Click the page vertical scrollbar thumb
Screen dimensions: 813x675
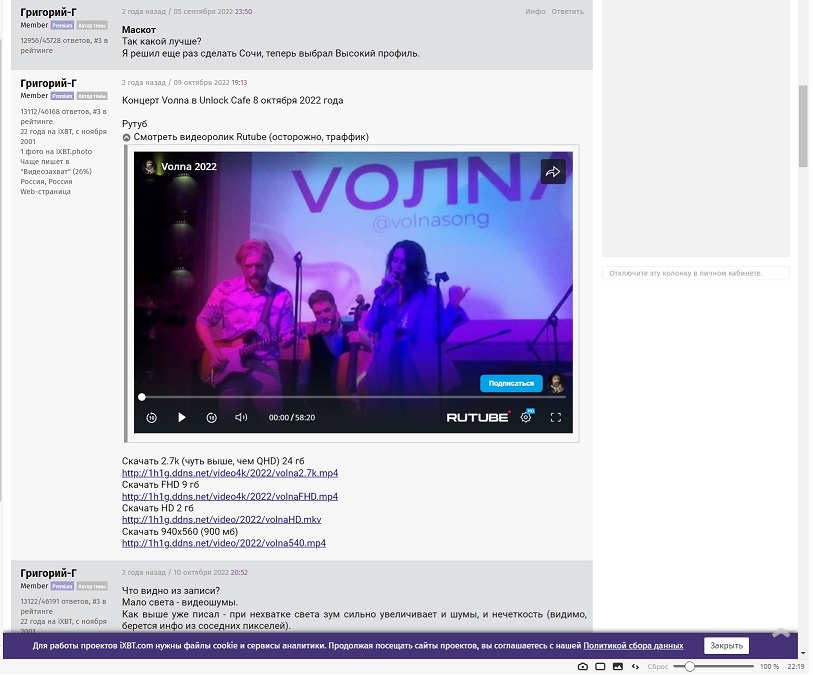pos(803,126)
